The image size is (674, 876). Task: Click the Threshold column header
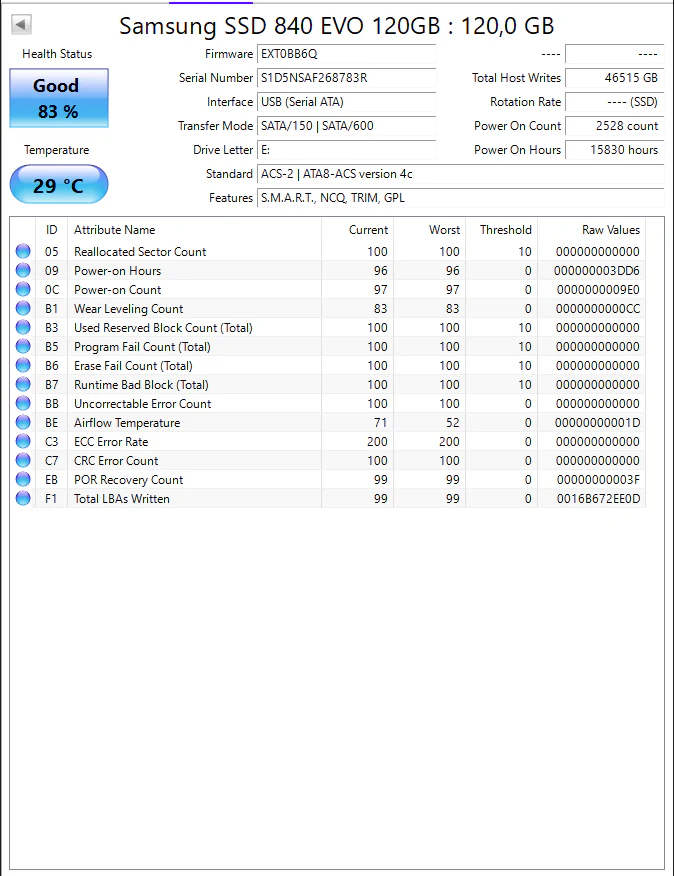point(501,230)
